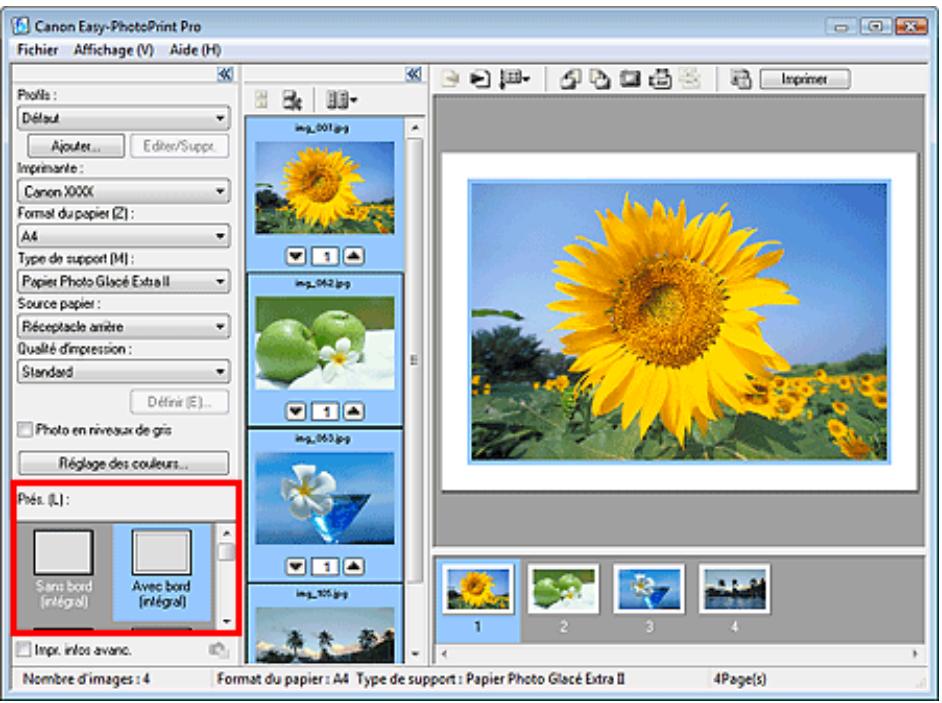Click the greyed-out icon left of the delete-image icon

click(261, 100)
